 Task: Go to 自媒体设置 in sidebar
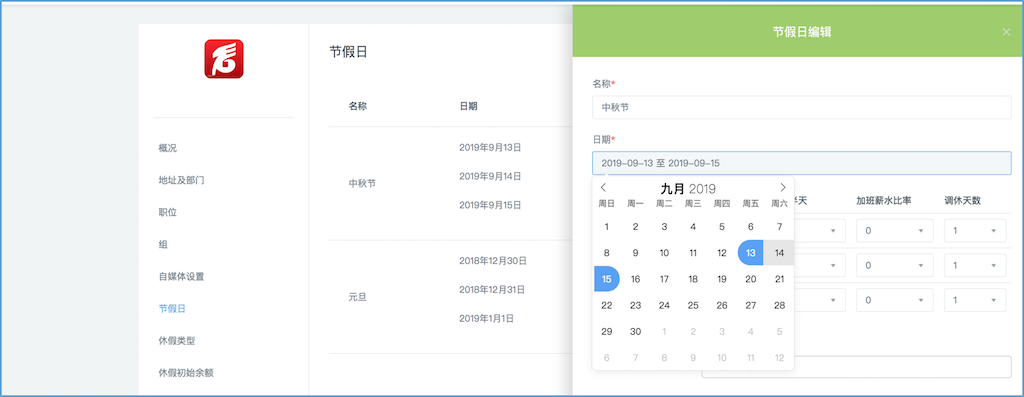point(182,276)
